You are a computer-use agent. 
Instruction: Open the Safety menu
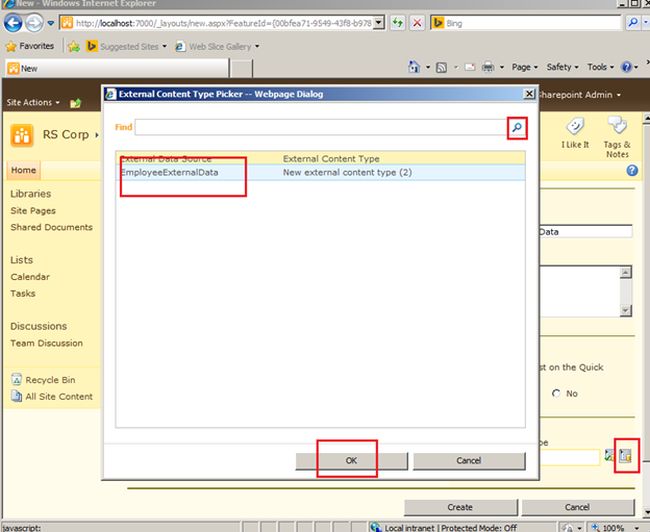[562, 67]
